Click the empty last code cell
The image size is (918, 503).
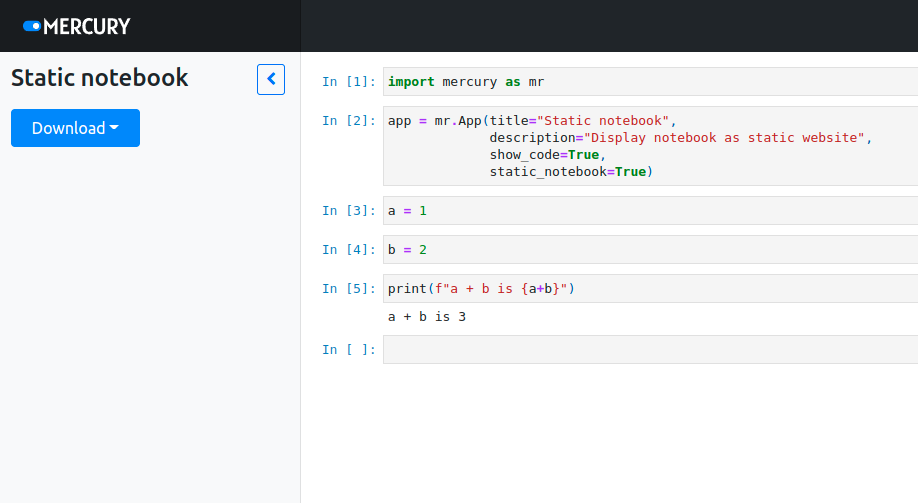click(x=650, y=350)
